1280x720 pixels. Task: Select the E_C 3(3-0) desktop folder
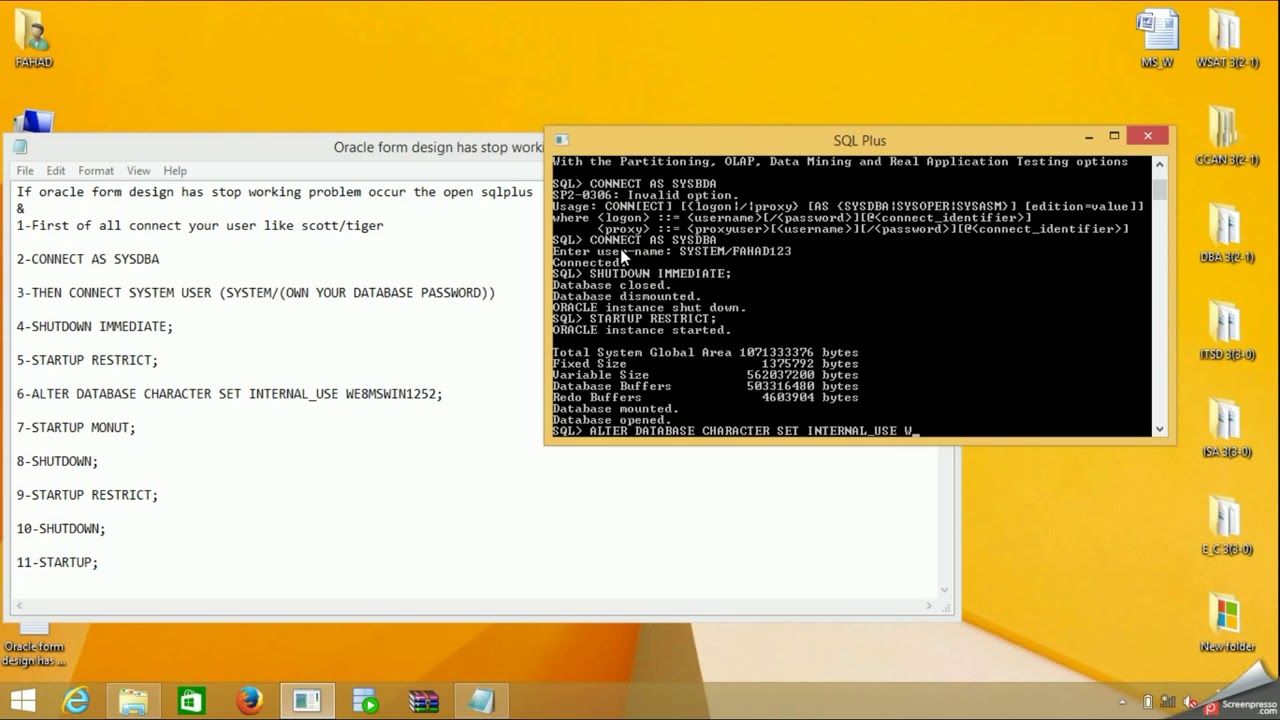click(x=1226, y=524)
